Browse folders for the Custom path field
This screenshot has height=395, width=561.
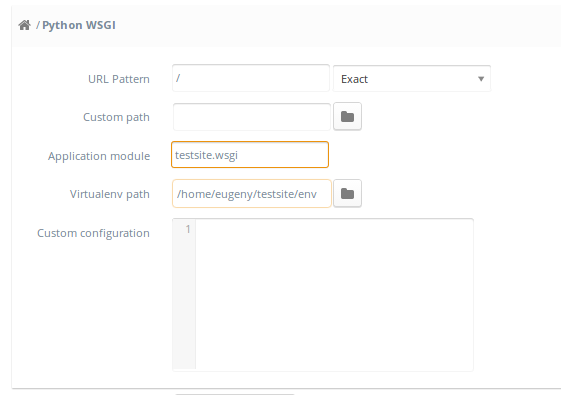pyautogui.click(x=347, y=117)
